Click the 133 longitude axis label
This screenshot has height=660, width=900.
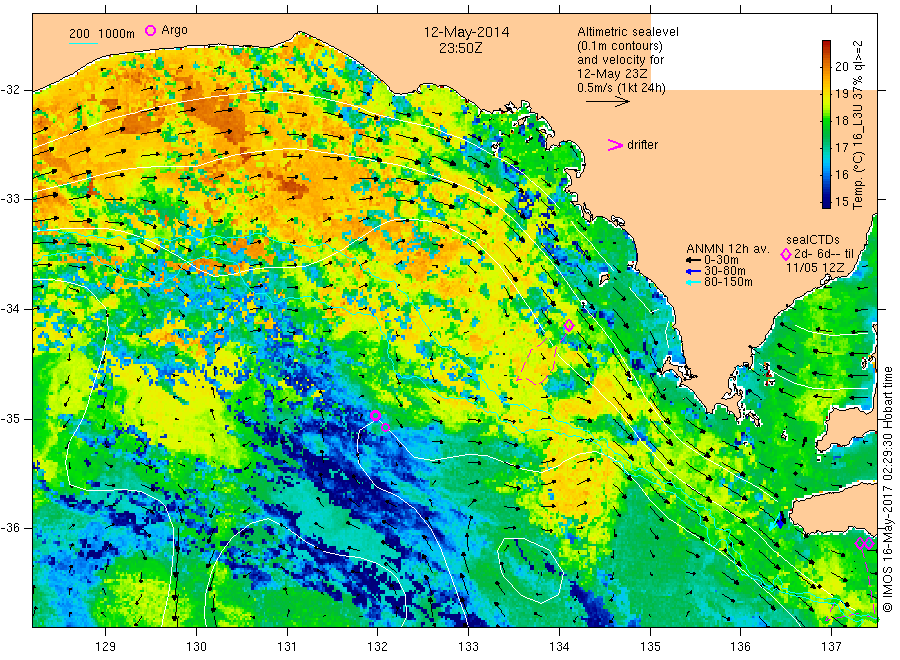(x=468, y=647)
